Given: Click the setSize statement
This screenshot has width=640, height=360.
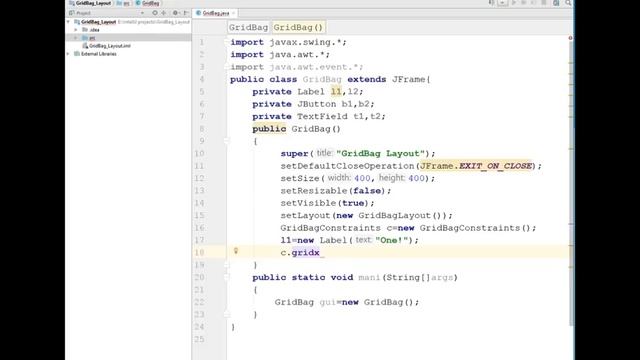Looking at the screenshot, I should click(358, 178).
